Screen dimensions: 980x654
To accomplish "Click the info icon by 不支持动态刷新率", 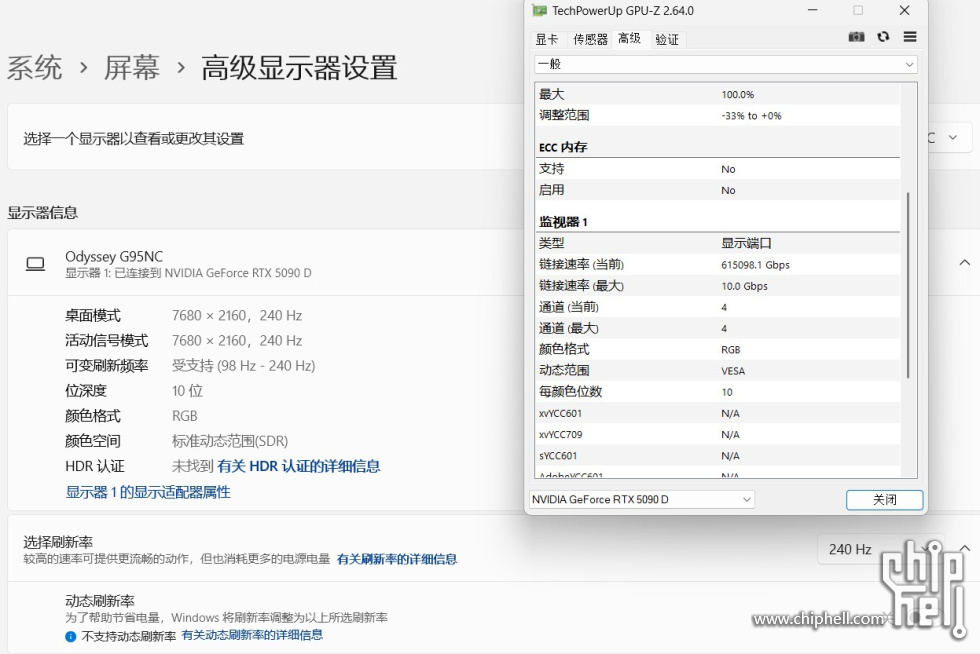I will point(71,636).
